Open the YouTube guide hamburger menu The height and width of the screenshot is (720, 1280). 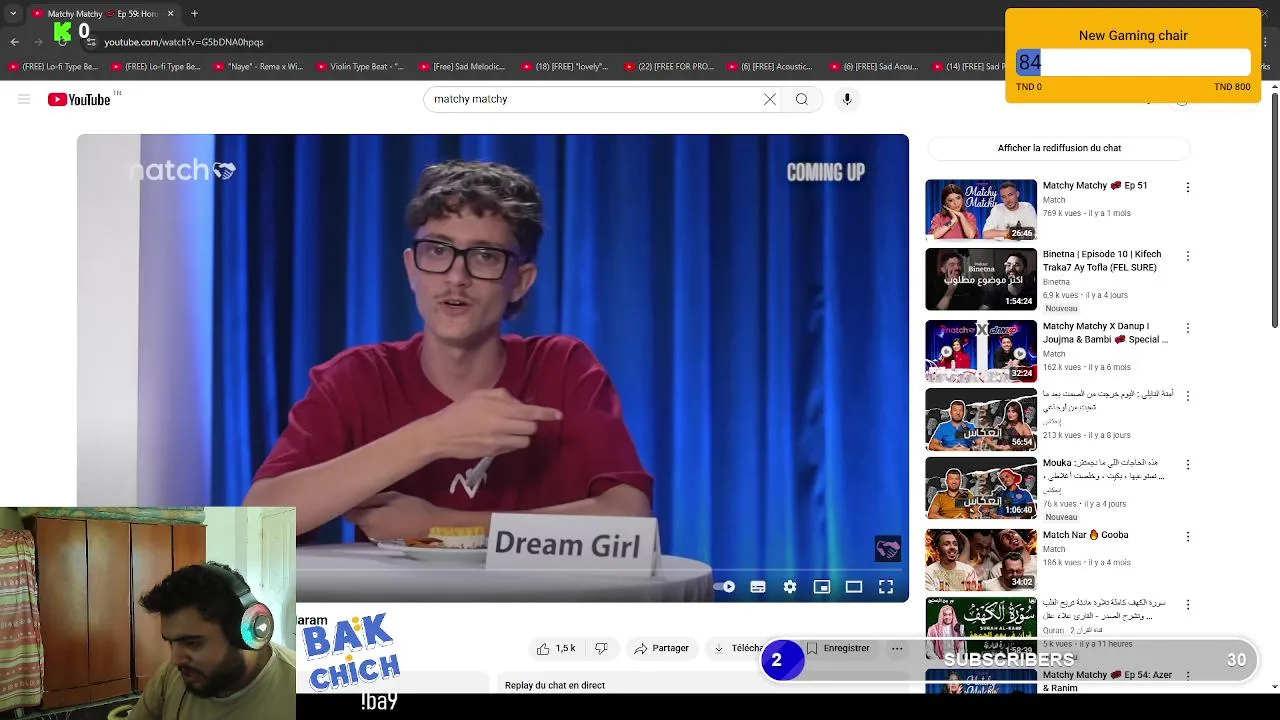(x=24, y=99)
